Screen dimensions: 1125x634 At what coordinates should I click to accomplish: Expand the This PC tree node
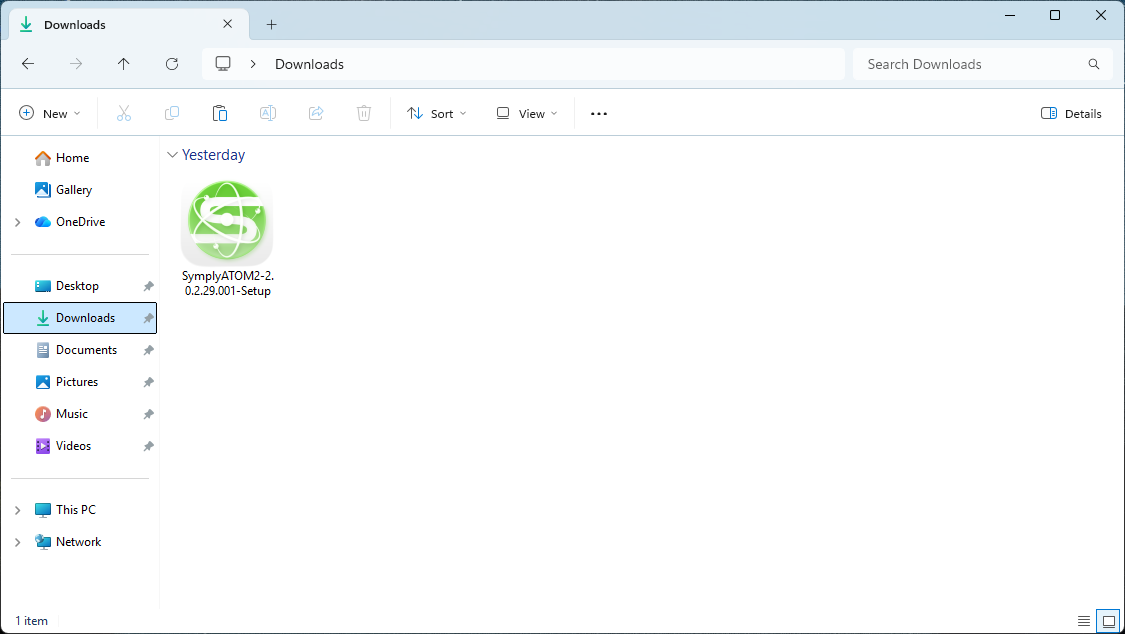point(18,510)
